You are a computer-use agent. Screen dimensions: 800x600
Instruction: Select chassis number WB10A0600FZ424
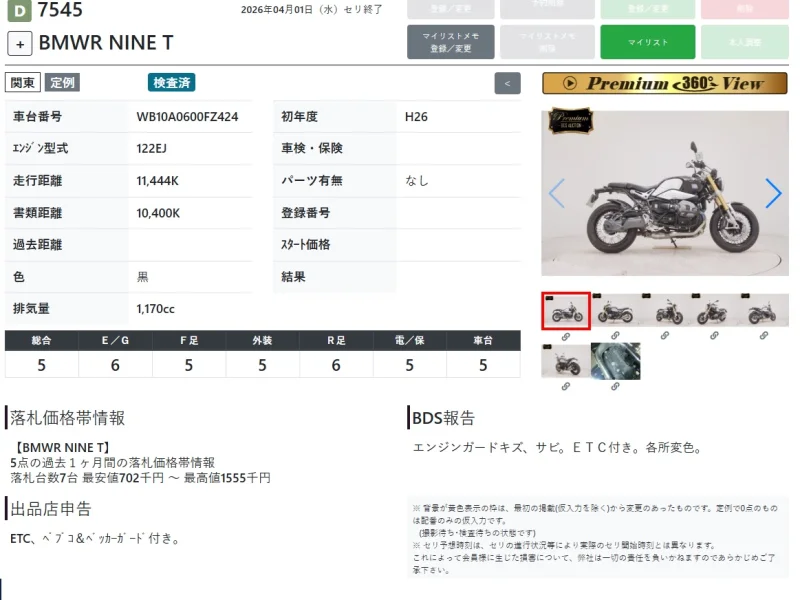pyautogui.click(x=187, y=117)
